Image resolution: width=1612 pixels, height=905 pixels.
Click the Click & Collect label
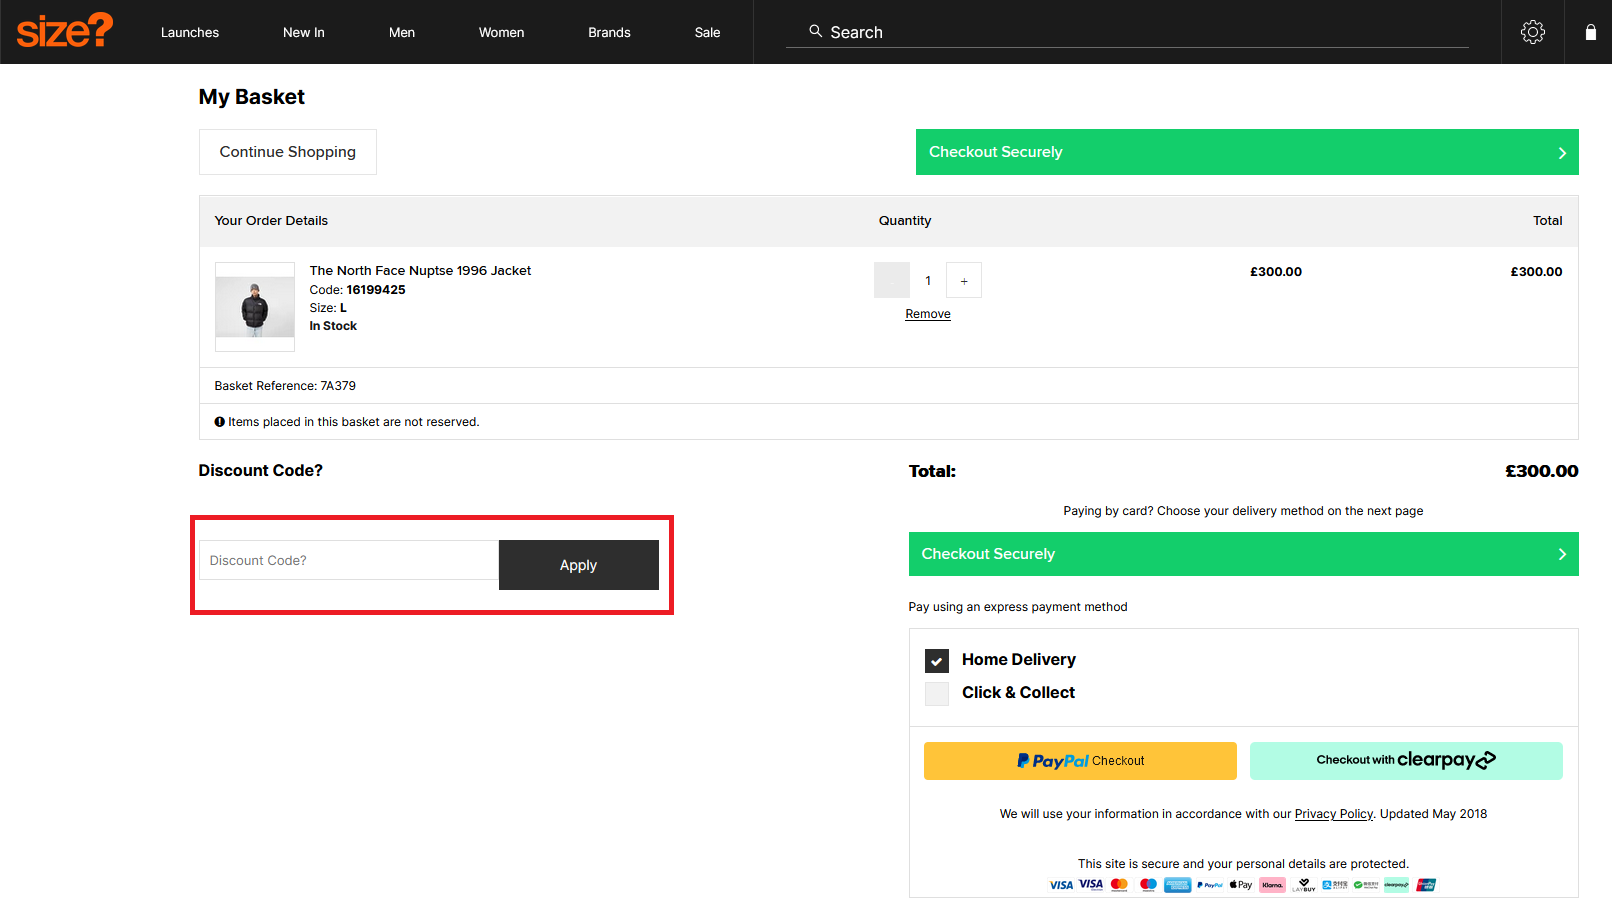coord(1018,693)
